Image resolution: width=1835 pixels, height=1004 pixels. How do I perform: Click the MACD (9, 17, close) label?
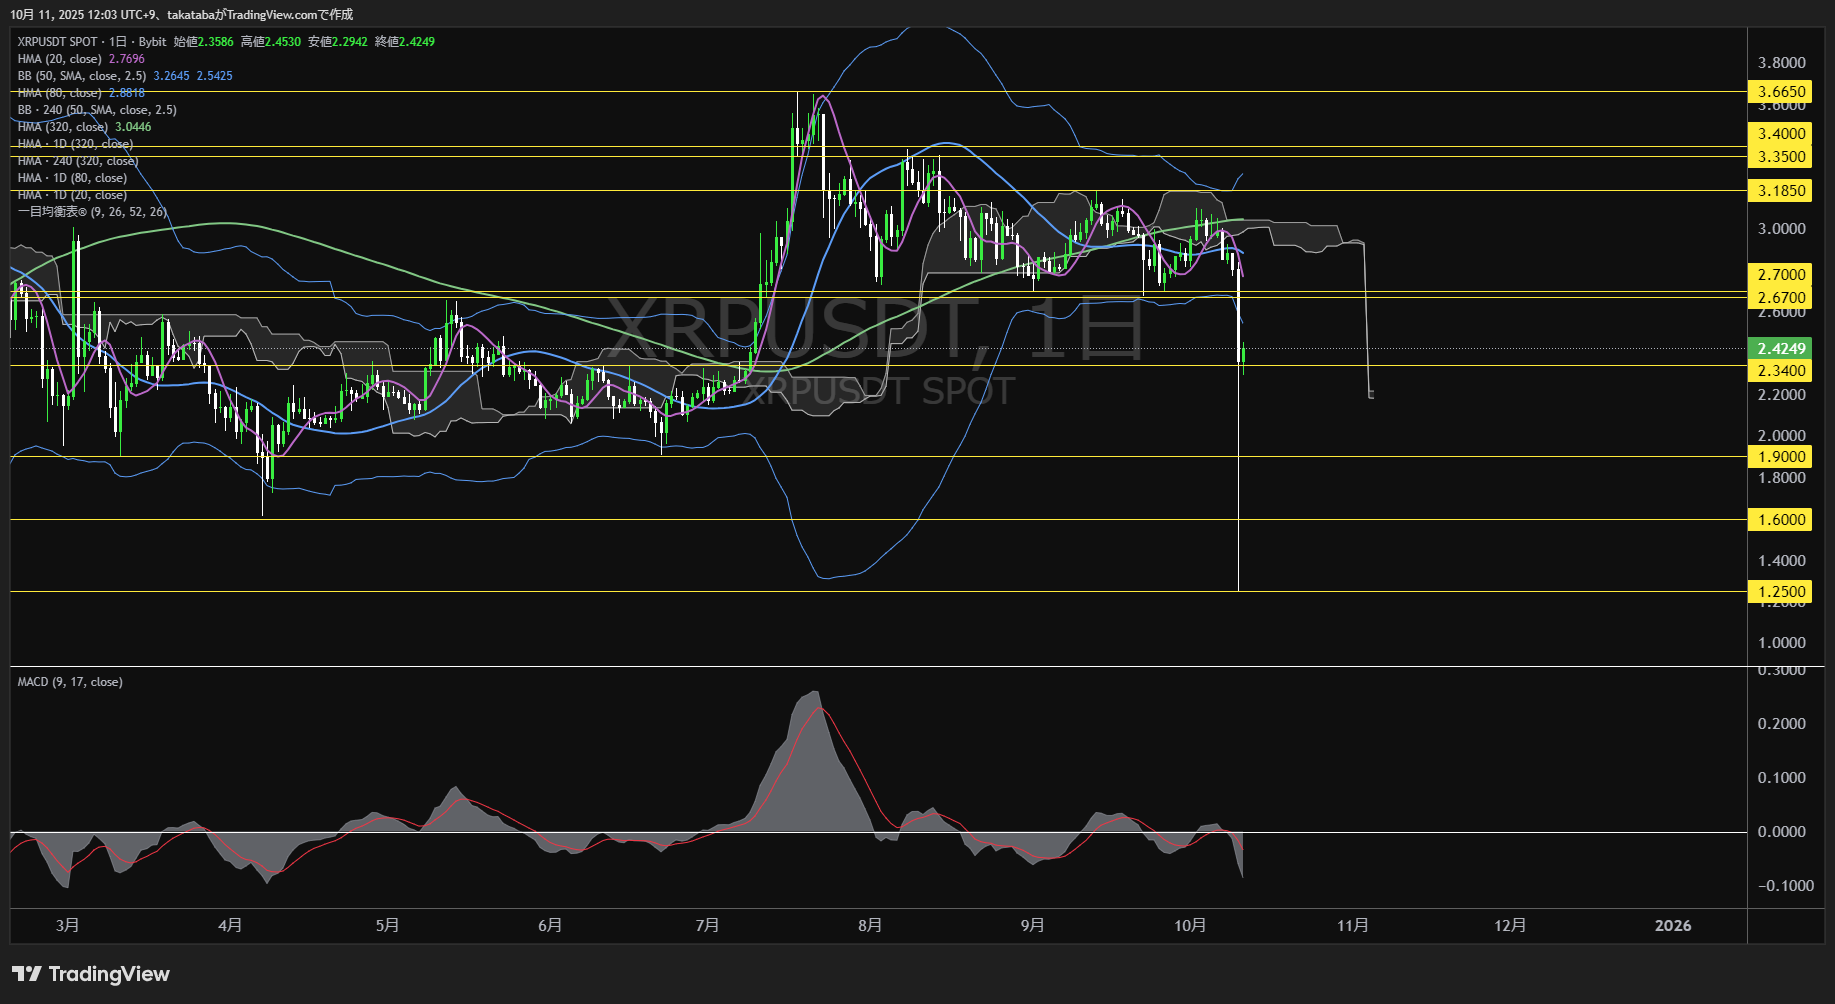(70, 682)
